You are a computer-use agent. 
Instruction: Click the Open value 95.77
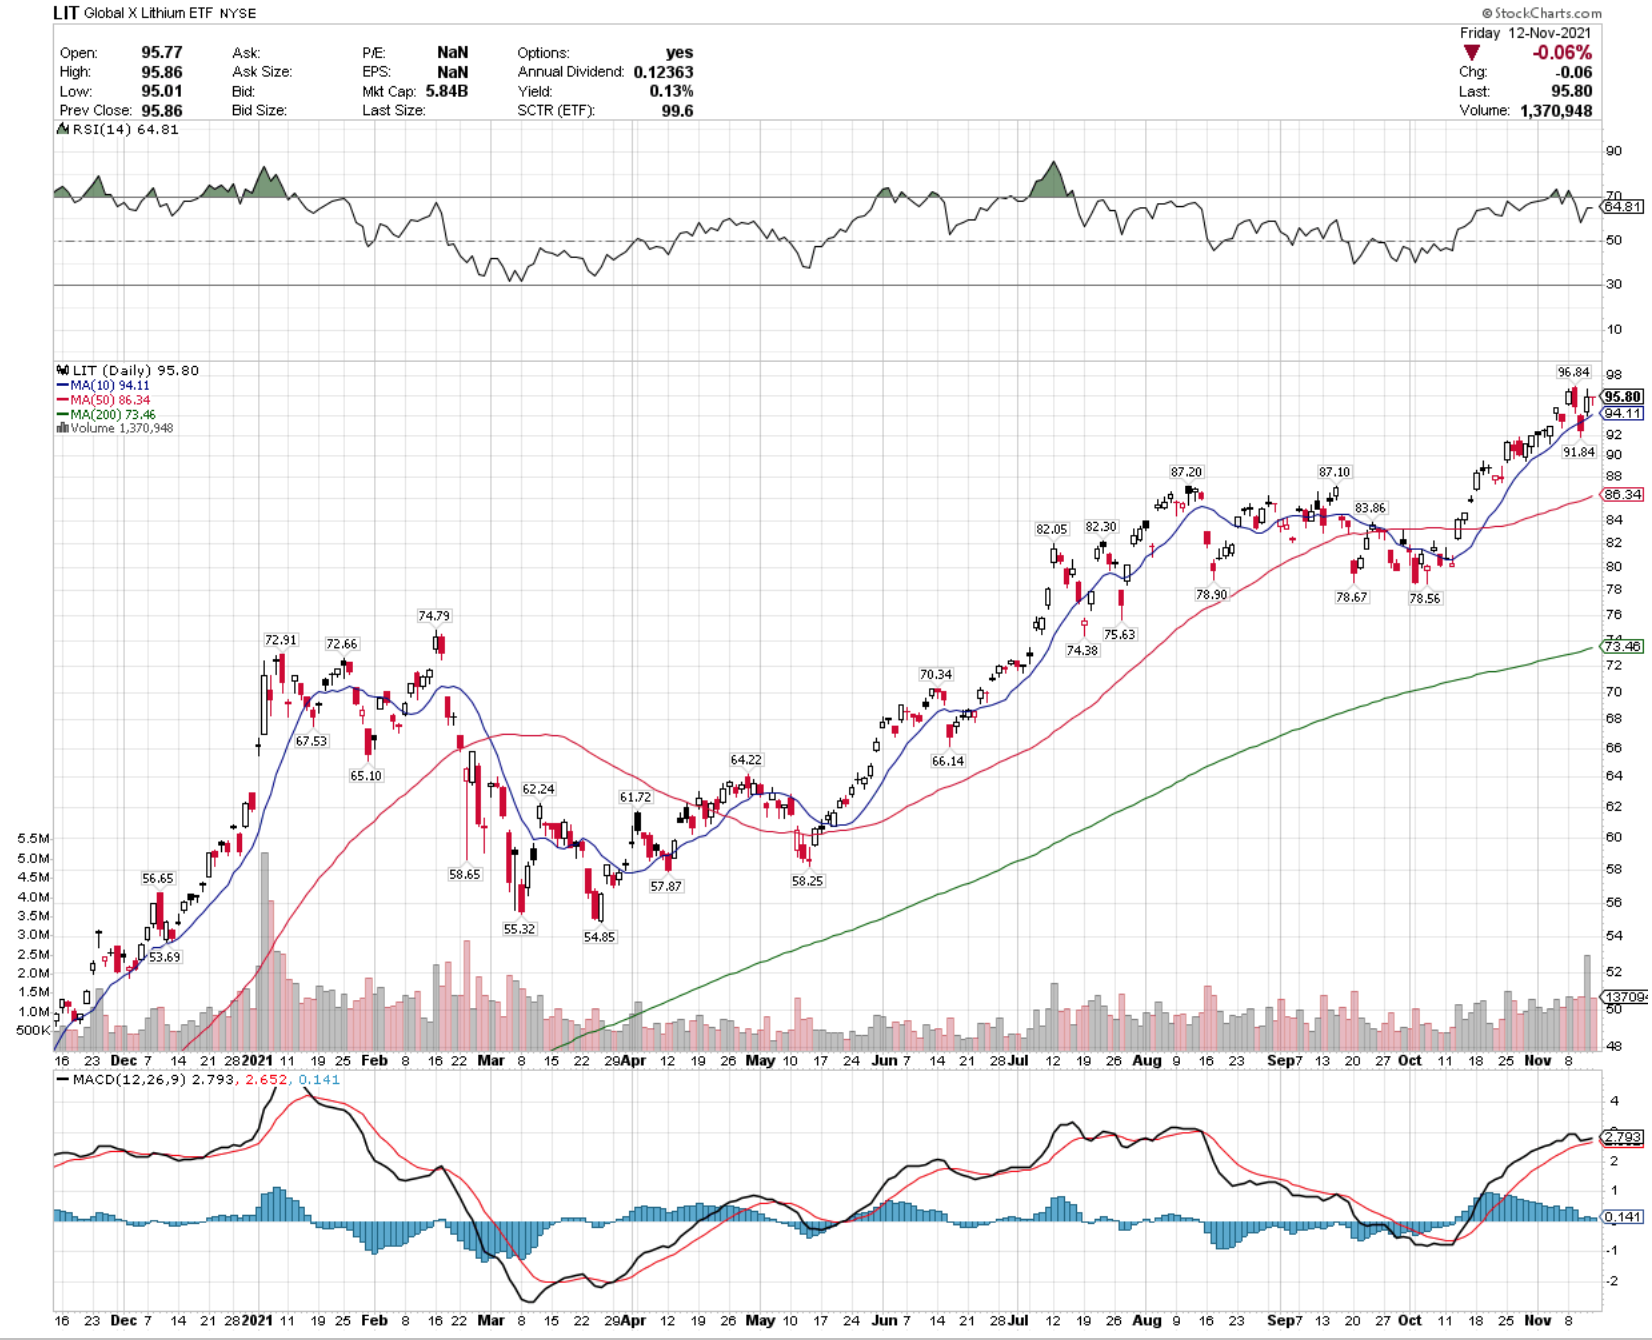tap(162, 52)
